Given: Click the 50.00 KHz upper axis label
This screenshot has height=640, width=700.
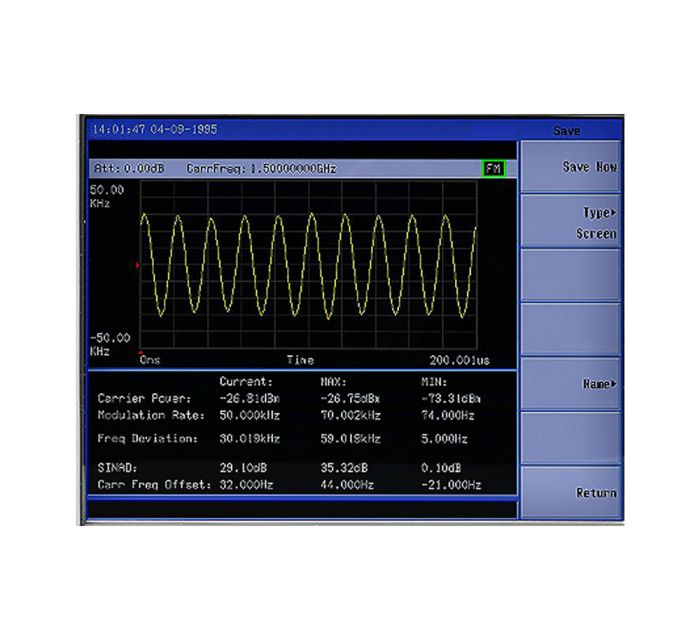Looking at the screenshot, I should click(107, 196).
